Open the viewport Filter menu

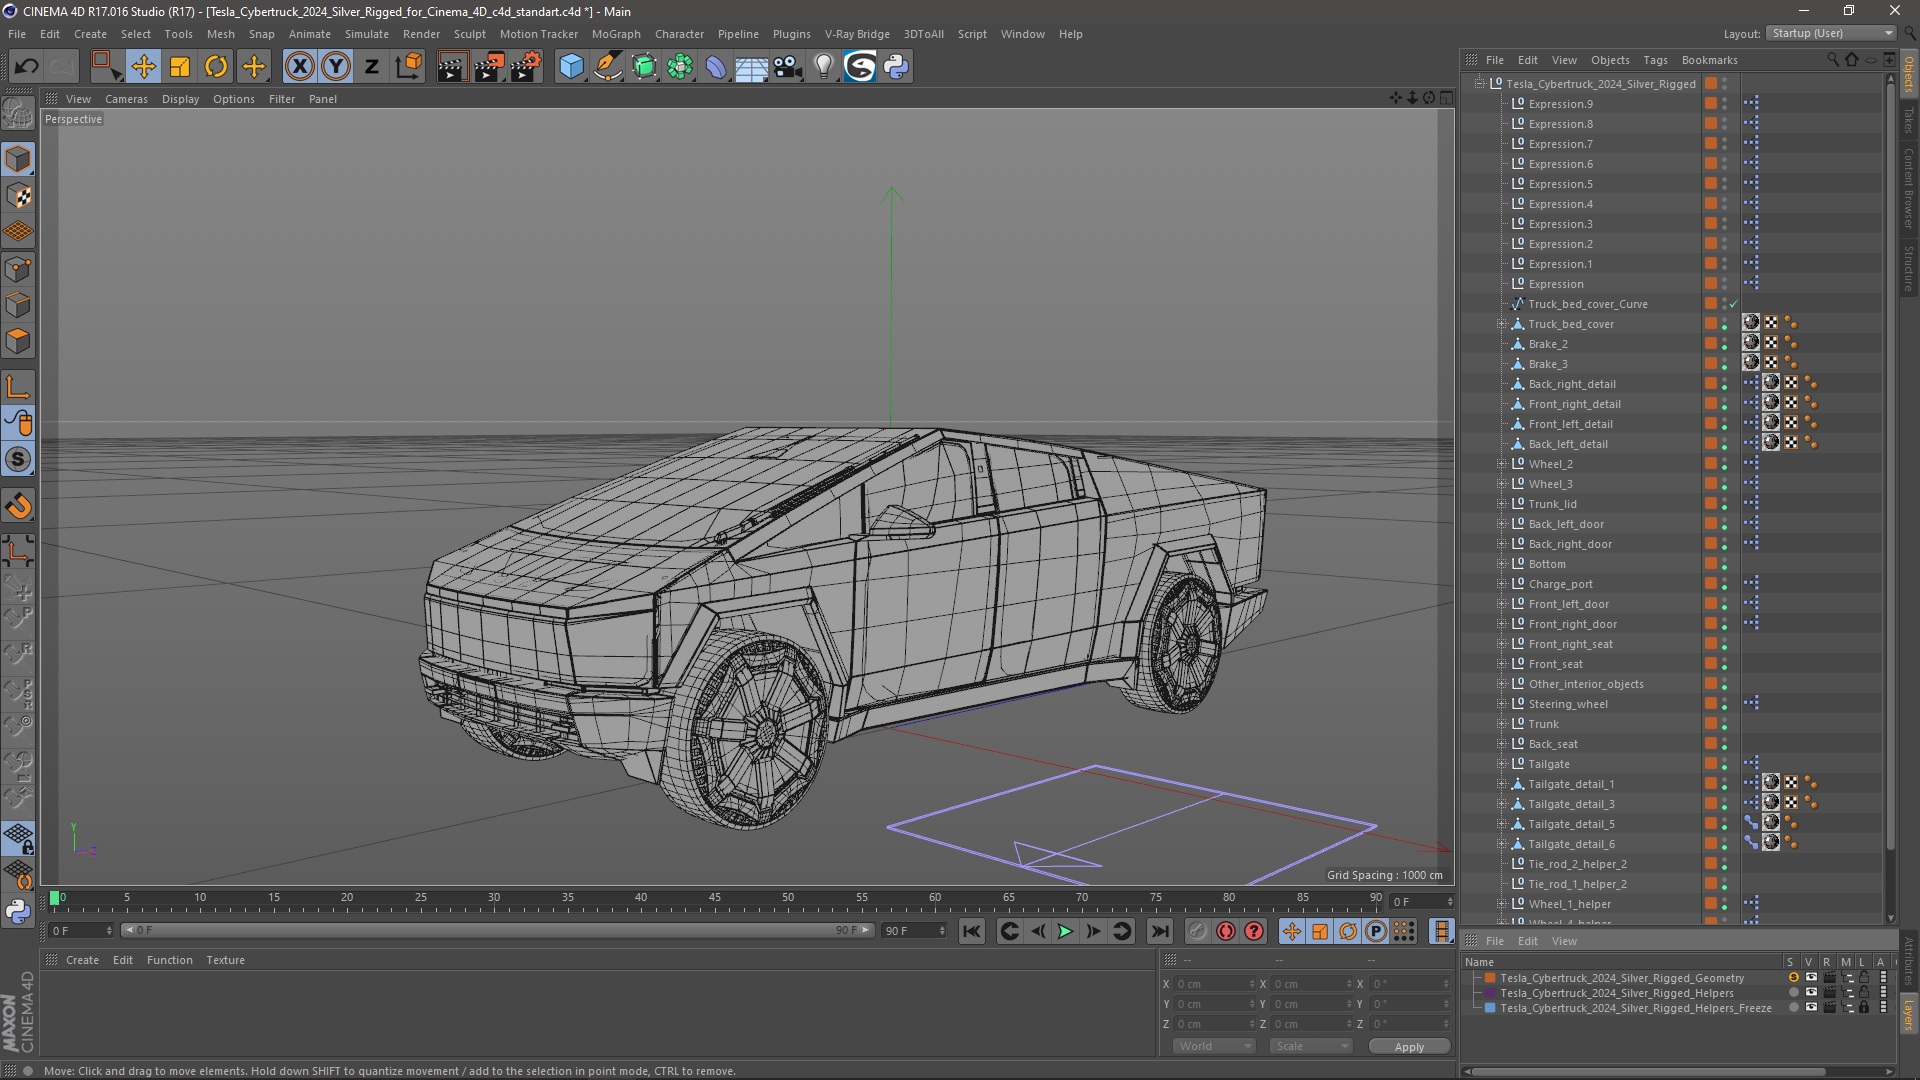[282, 99]
